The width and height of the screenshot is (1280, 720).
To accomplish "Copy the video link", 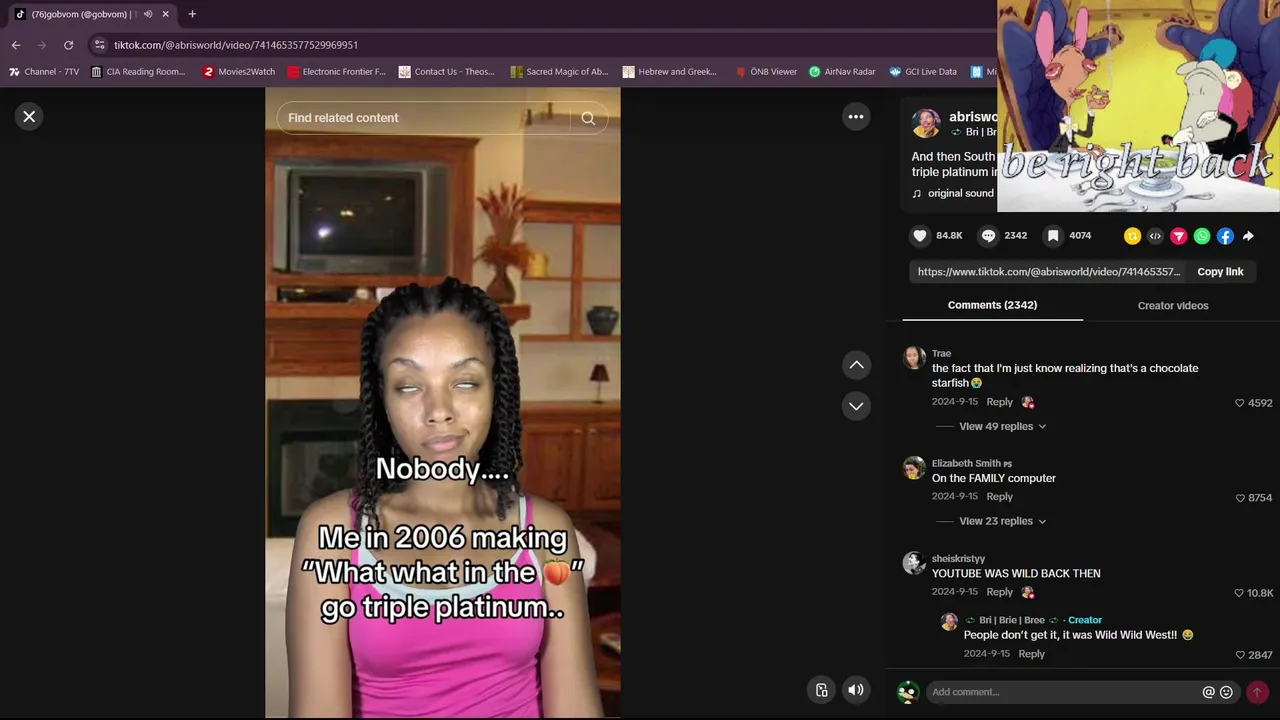I will [1220, 272].
